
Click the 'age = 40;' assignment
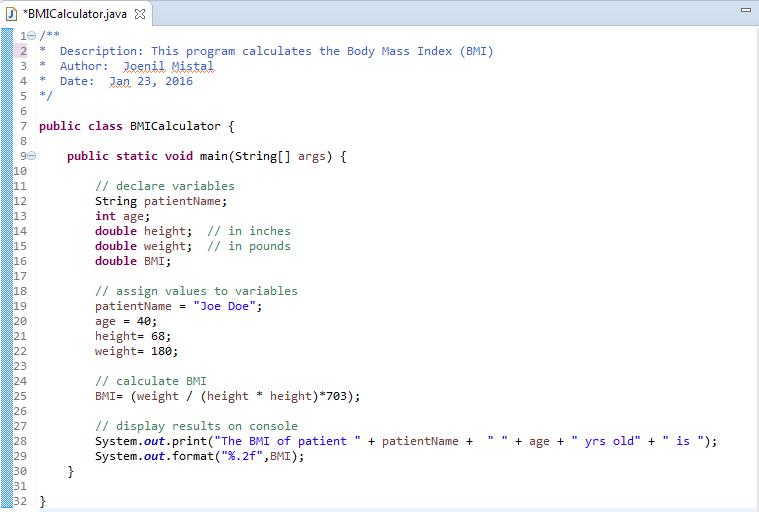tap(126, 321)
